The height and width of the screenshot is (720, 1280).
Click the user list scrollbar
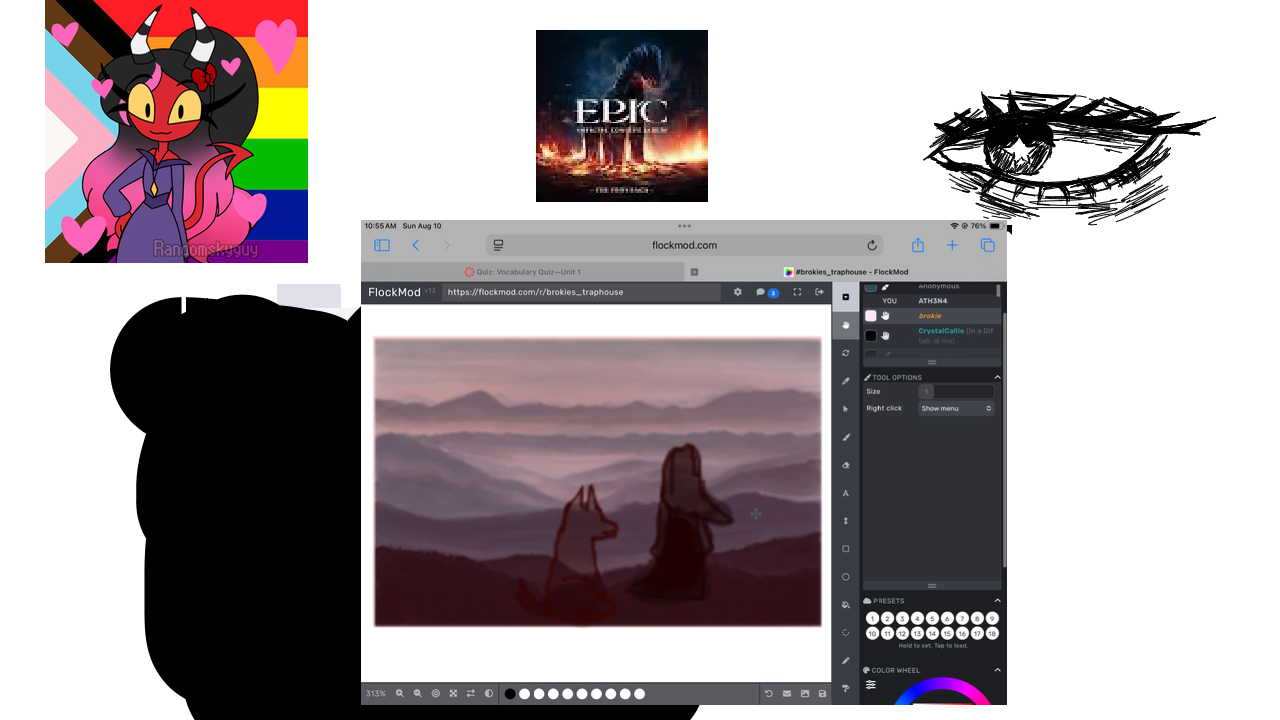tap(999, 291)
